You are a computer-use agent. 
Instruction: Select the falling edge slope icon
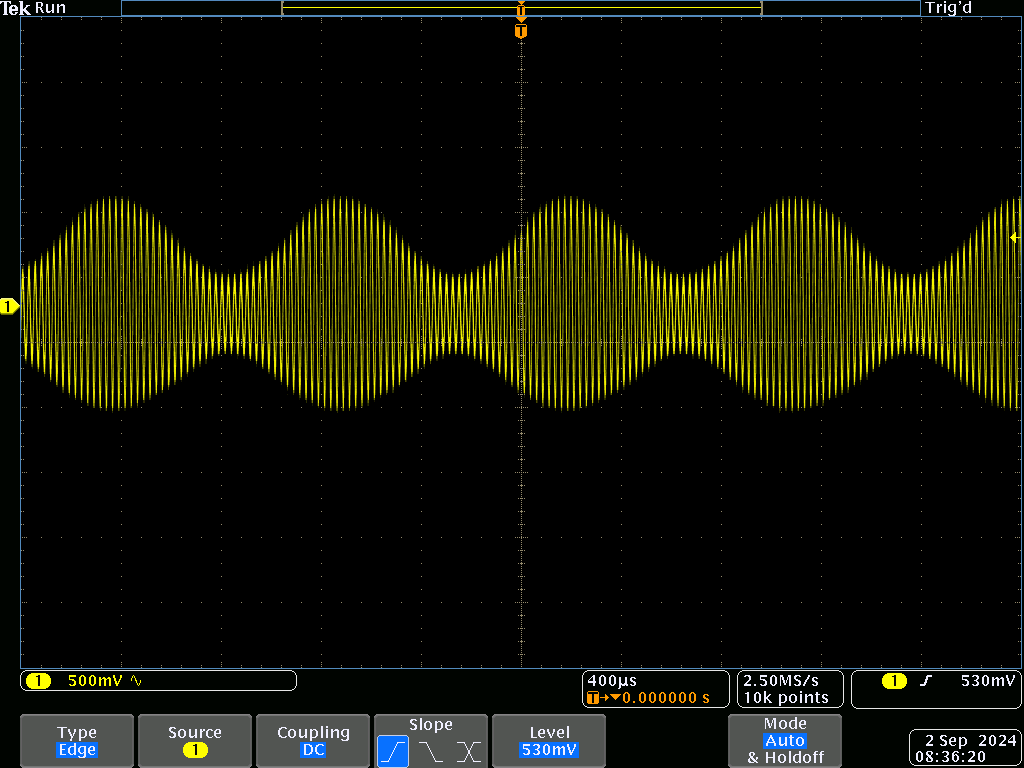click(431, 751)
